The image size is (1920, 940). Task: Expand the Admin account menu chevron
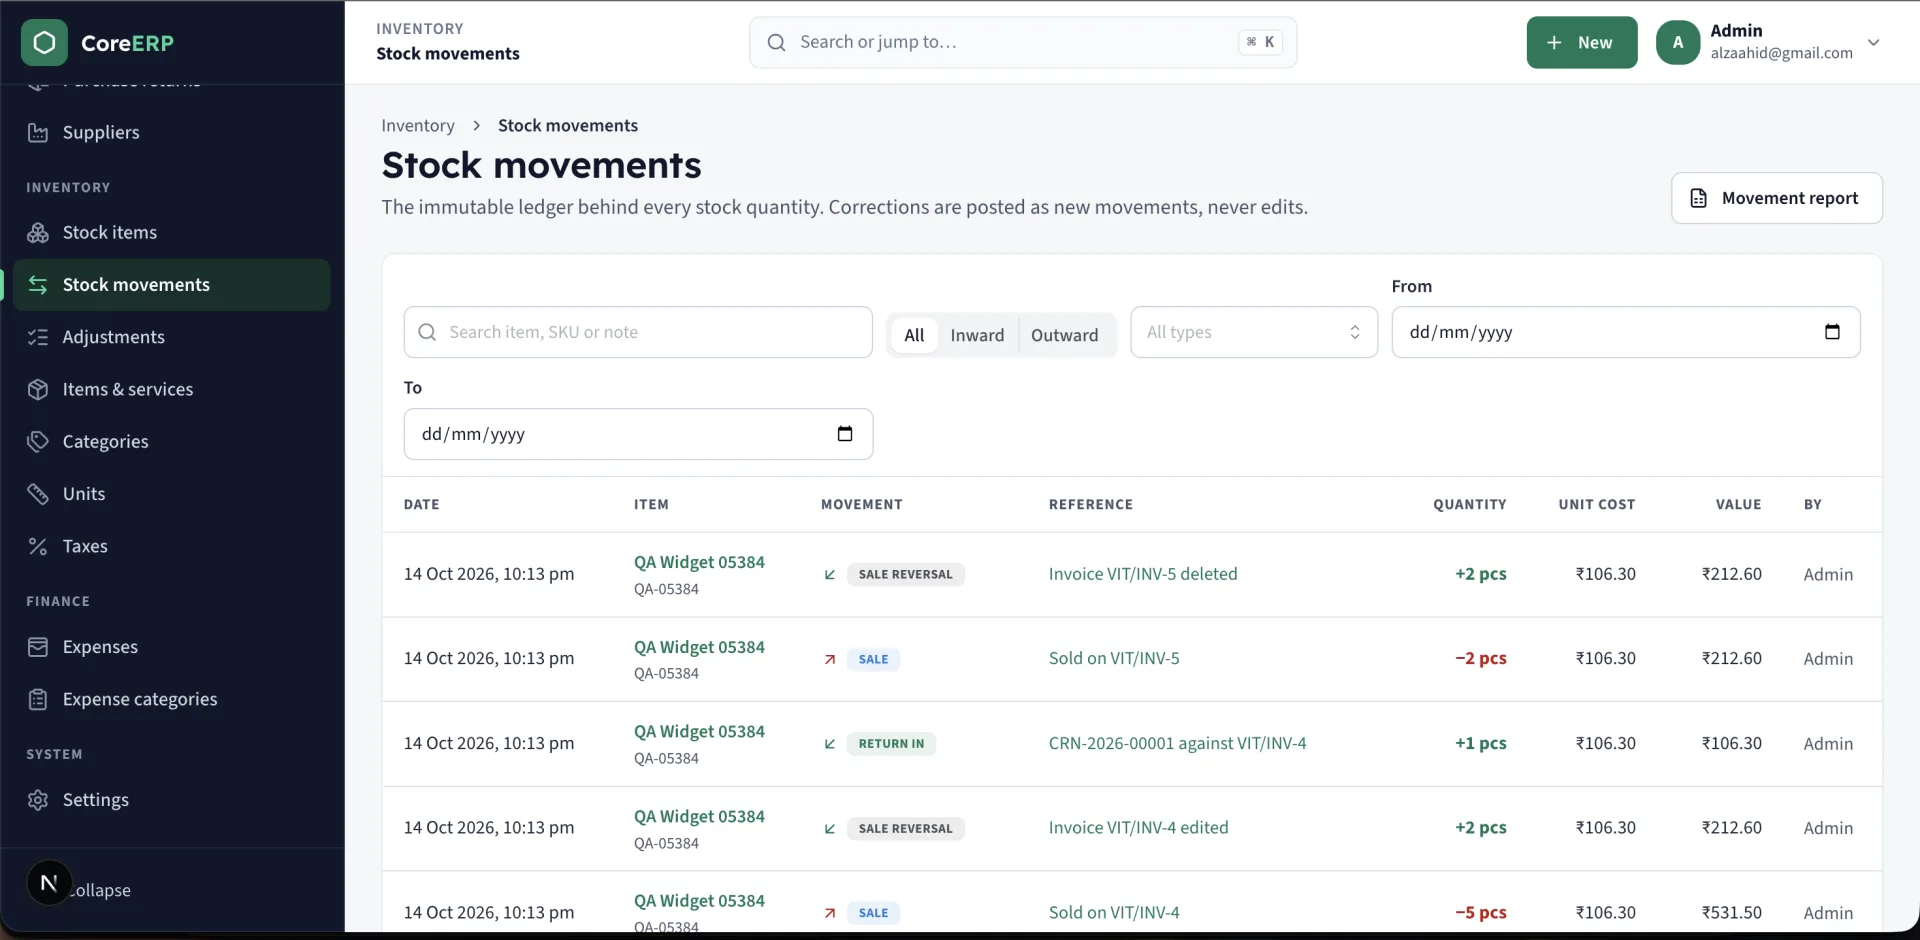click(x=1874, y=42)
